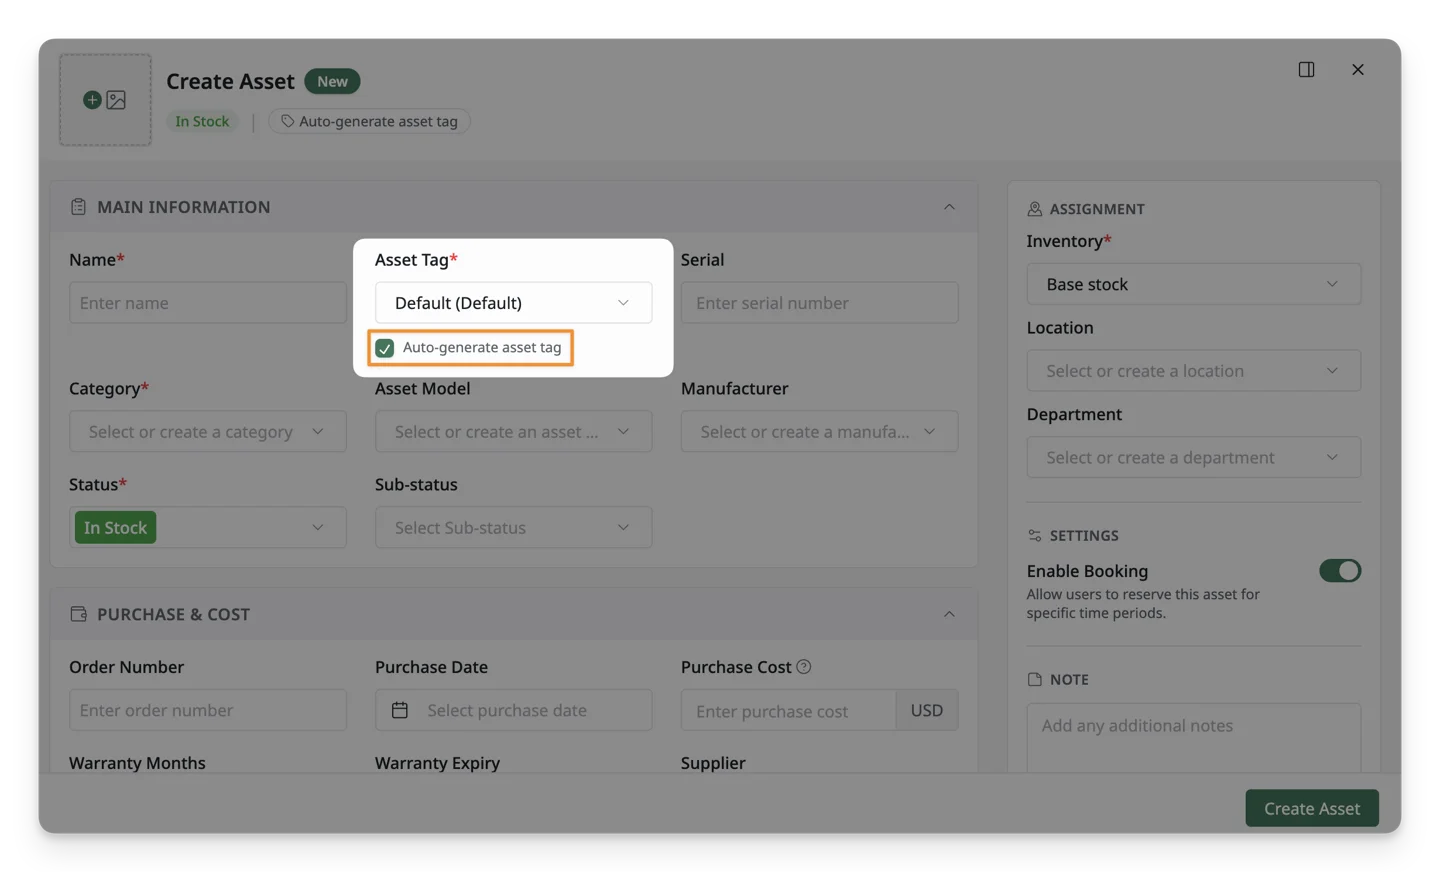Click the In Stock badge in header
The height and width of the screenshot is (872, 1440).
202,121
